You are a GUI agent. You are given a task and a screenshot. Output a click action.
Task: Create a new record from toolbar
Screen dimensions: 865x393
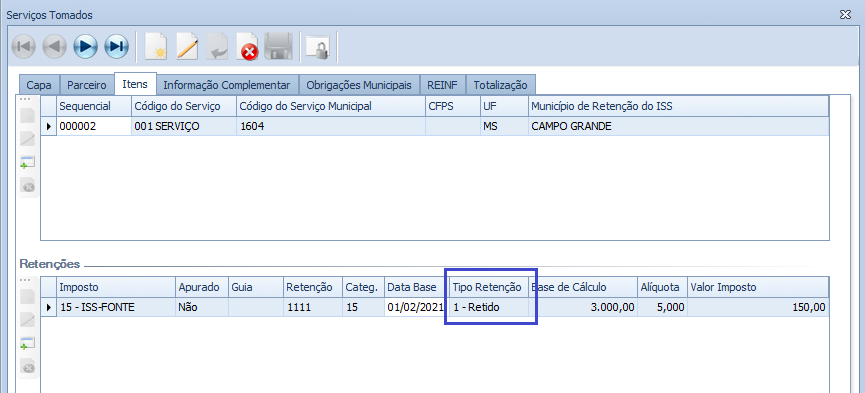(156, 46)
